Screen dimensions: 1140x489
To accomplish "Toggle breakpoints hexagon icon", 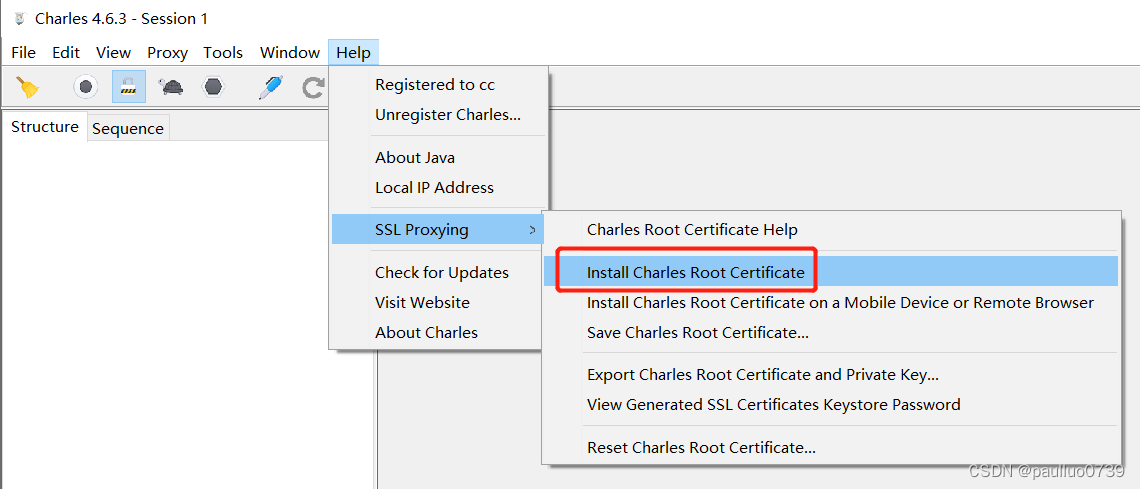I will coord(213,87).
